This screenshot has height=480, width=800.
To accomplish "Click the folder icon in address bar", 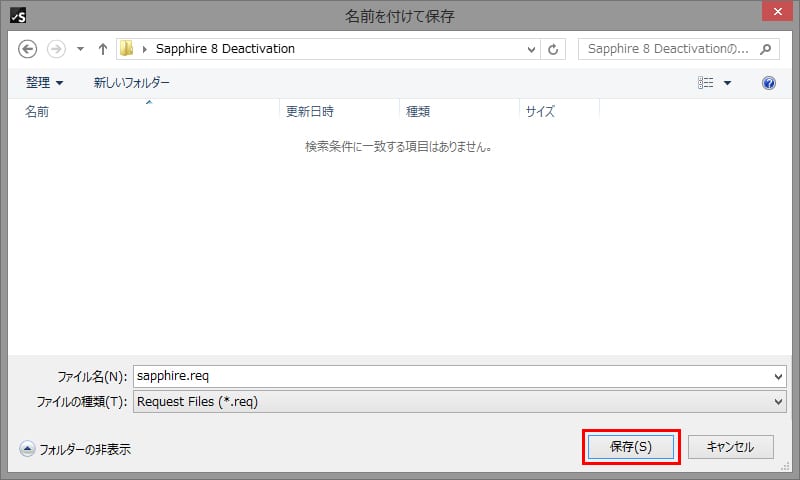I will pyautogui.click(x=127, y=48).
